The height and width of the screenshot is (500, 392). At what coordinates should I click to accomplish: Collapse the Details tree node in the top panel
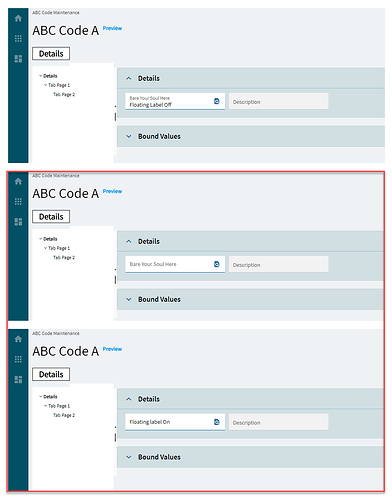click(40, 76)
